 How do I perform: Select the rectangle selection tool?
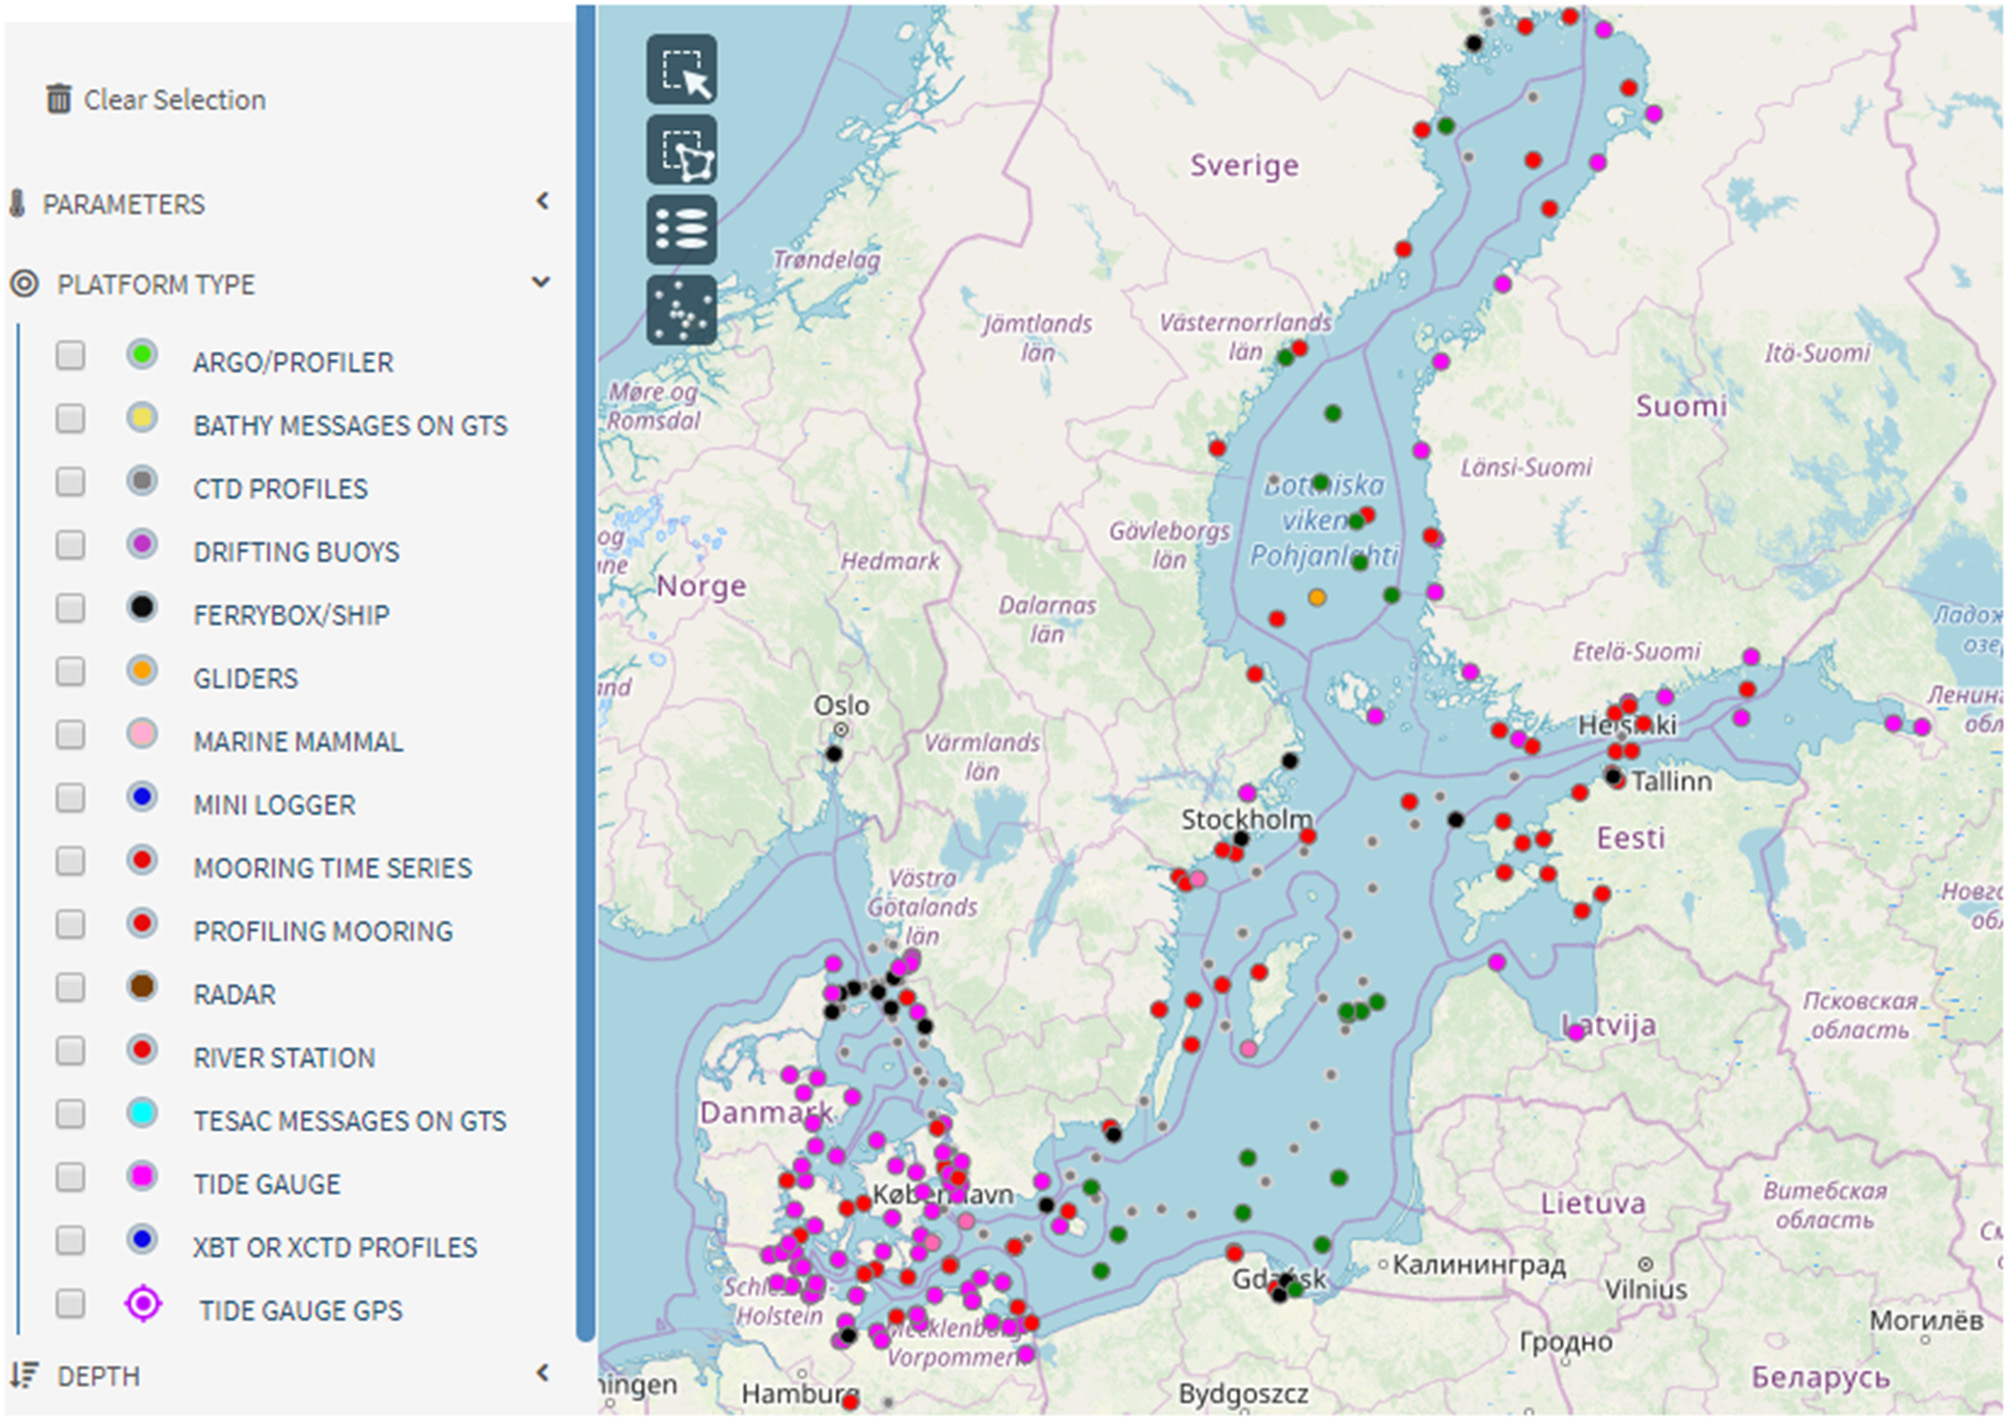(682, 70)
